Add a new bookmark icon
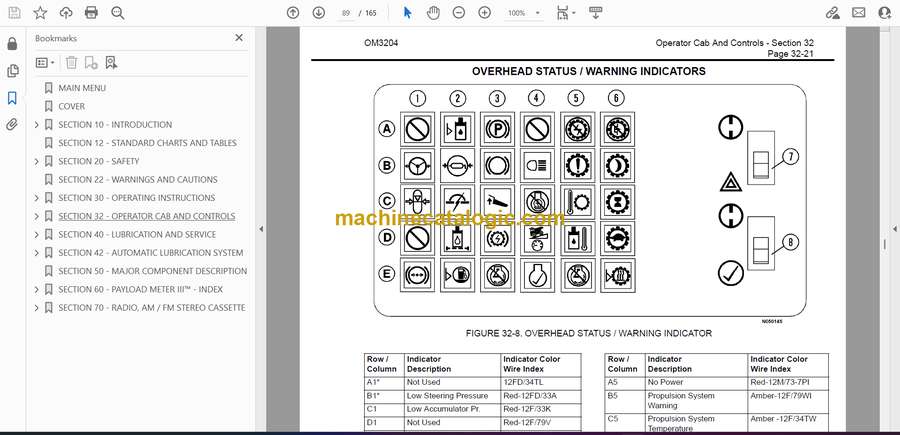The width and height of the screenshot is (900, 435). pos(91,63)
